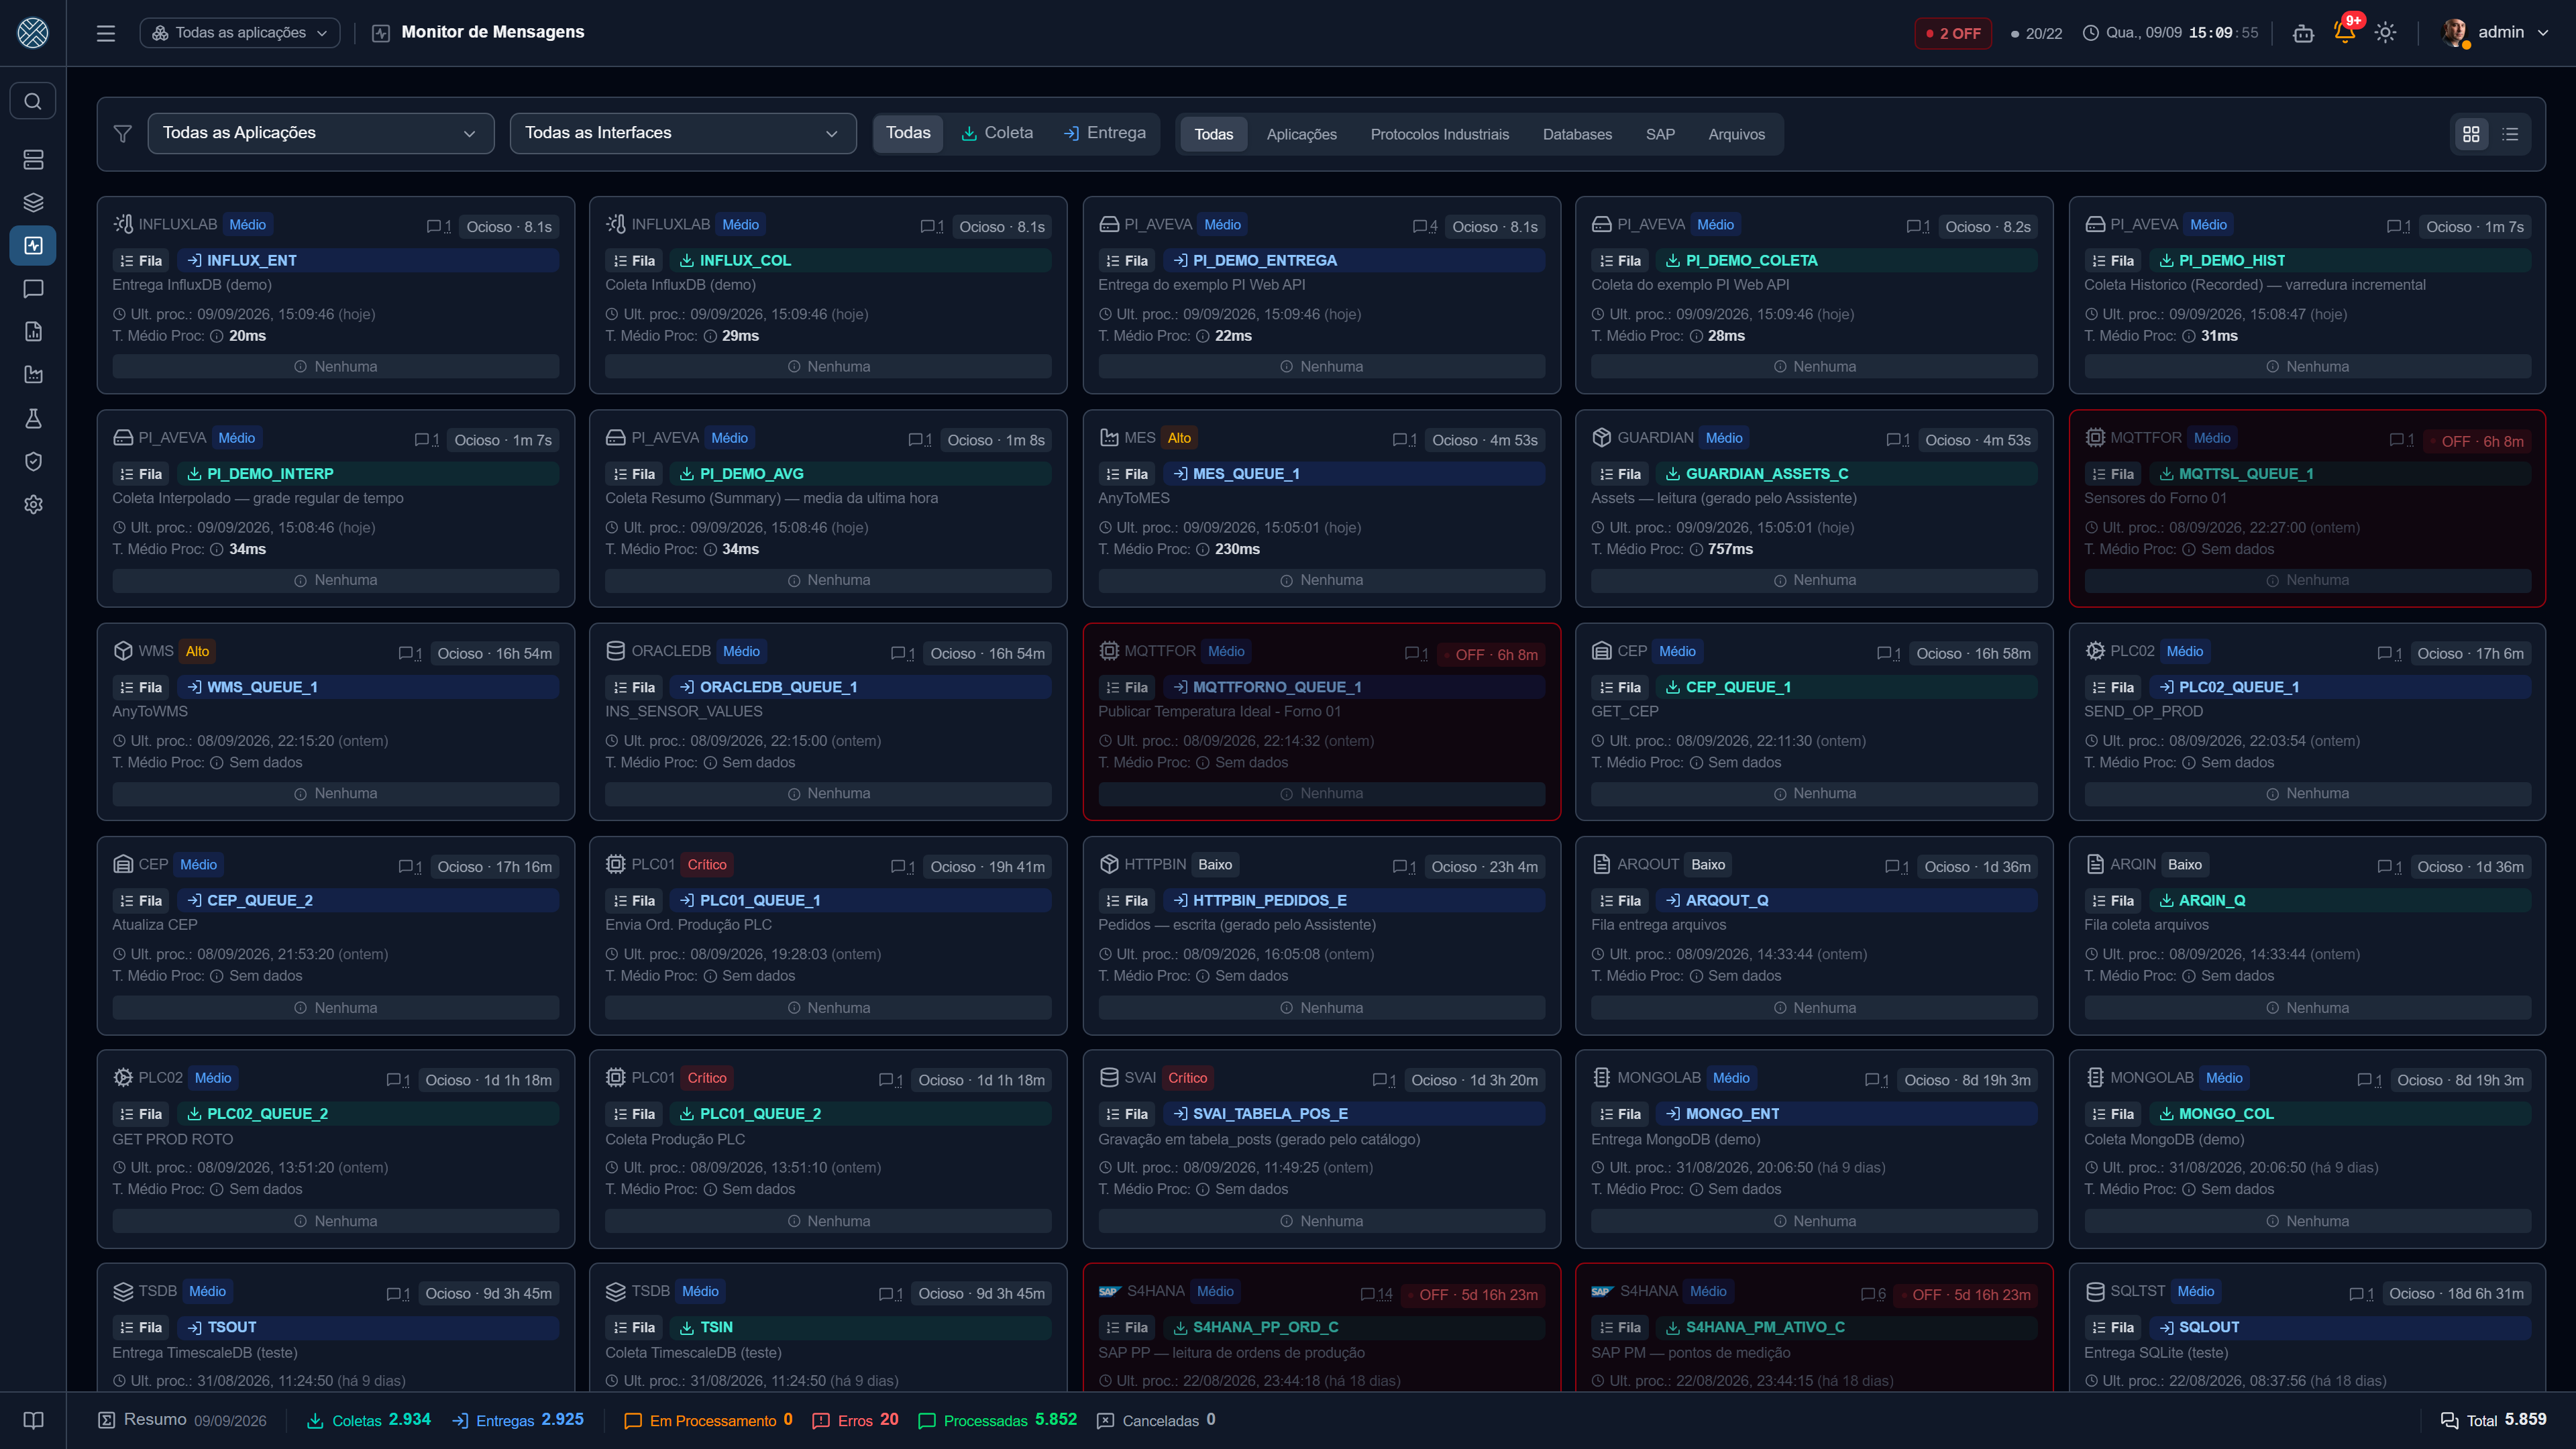The width and height of the screenshot is (2576, 1449).
Task: Filter by Coleta direction
Action: 997,133
